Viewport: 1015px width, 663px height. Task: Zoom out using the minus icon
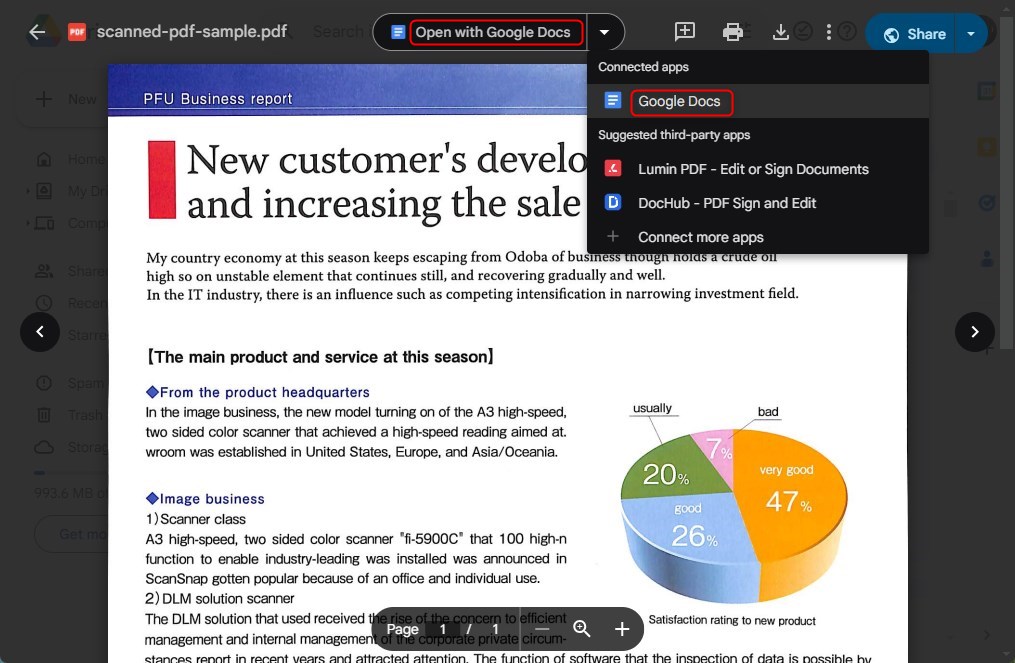[x=541, y=629]
